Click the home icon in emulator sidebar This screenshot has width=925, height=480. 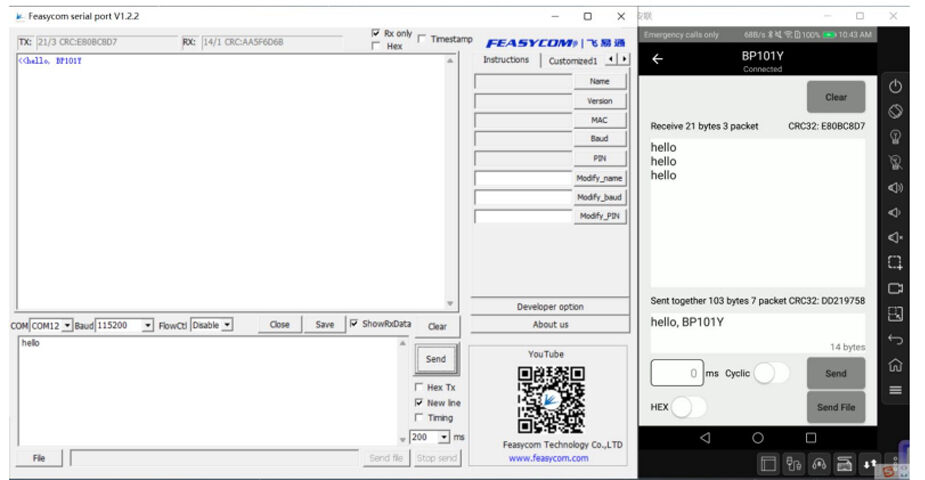point(895,365)
